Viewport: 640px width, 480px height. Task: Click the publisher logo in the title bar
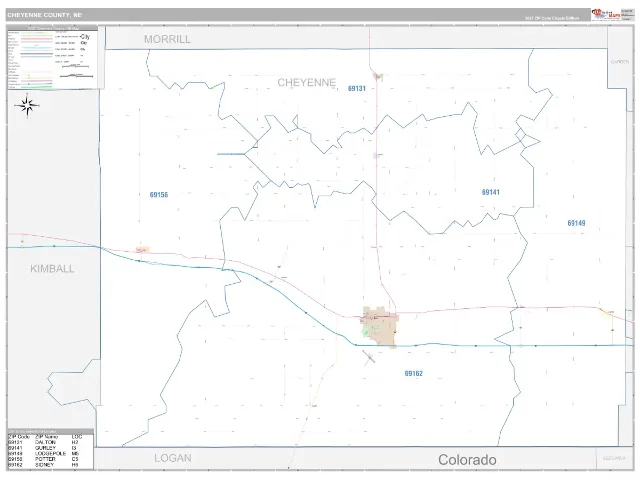pyautogui.click(x=606, y=15)
